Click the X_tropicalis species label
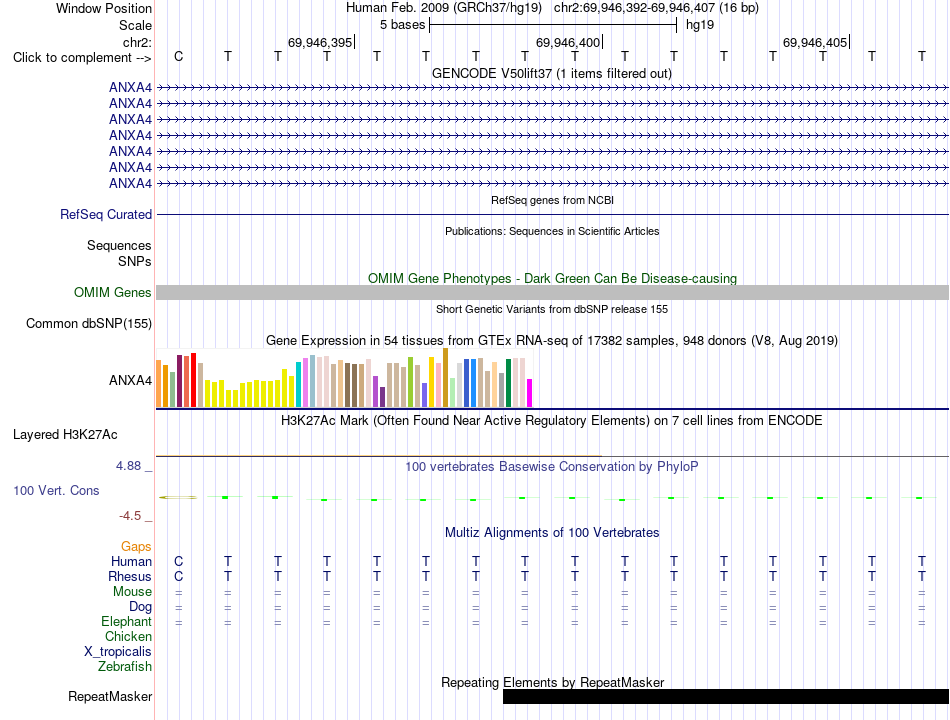950x720 pixels. pos(118,652)
